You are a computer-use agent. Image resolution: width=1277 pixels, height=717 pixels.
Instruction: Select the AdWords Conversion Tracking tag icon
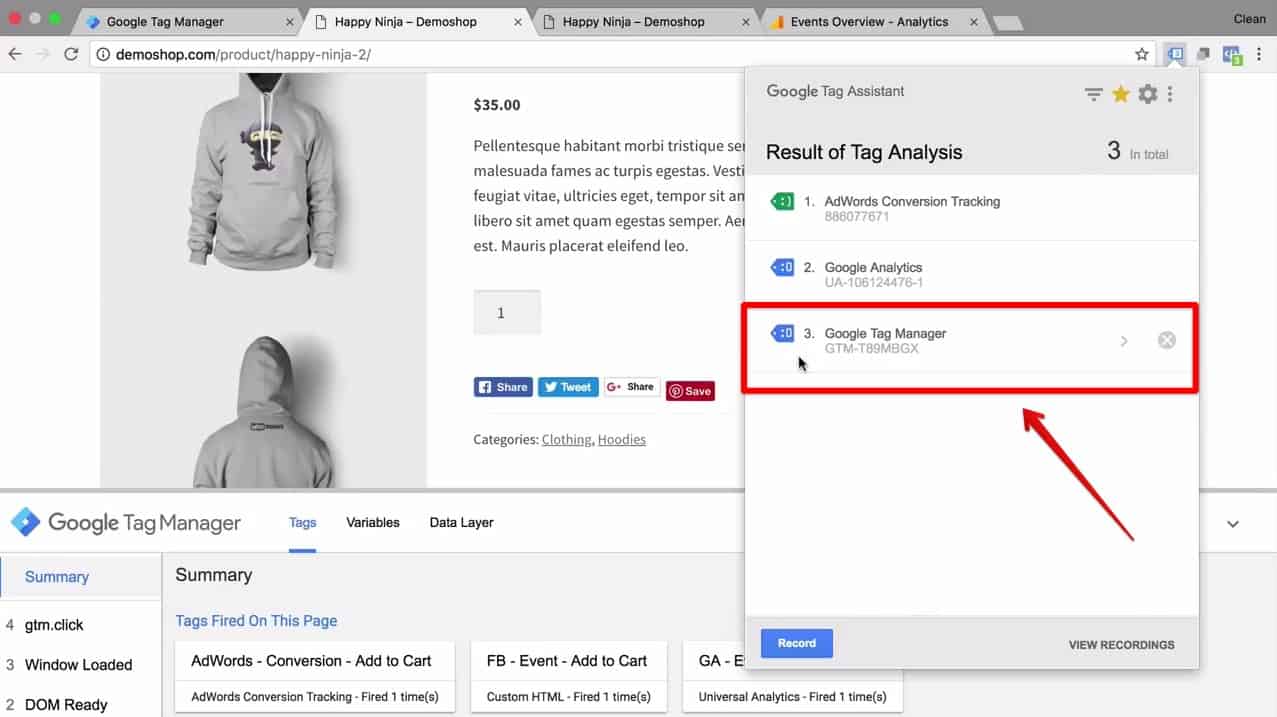tap(781, 201)
